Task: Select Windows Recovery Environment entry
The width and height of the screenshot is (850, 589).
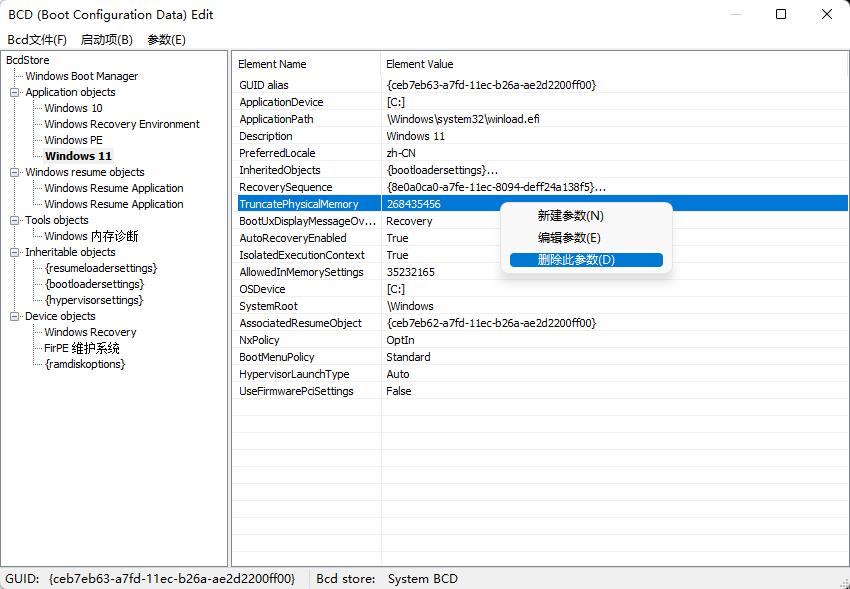Action: pyautogui.click(x=122, y=124)
